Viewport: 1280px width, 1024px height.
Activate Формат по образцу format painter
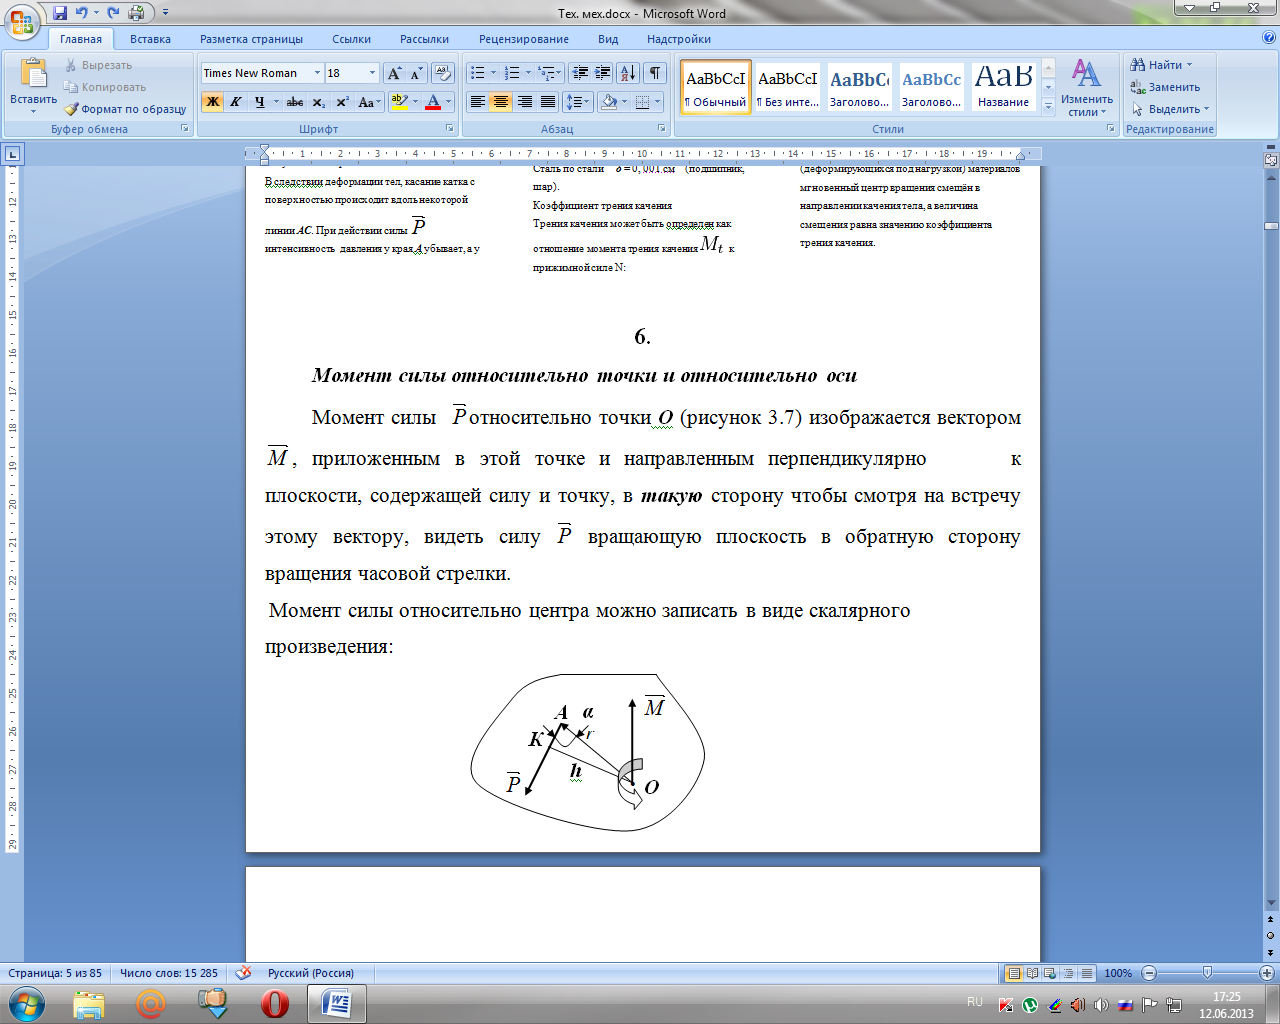coord(125,109)
